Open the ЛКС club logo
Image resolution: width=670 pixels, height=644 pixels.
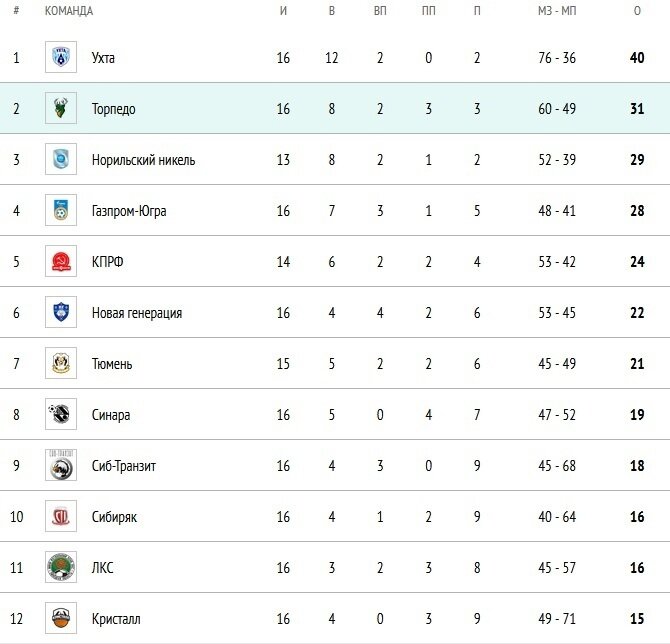pyautogui.click(x=60, y=568)
